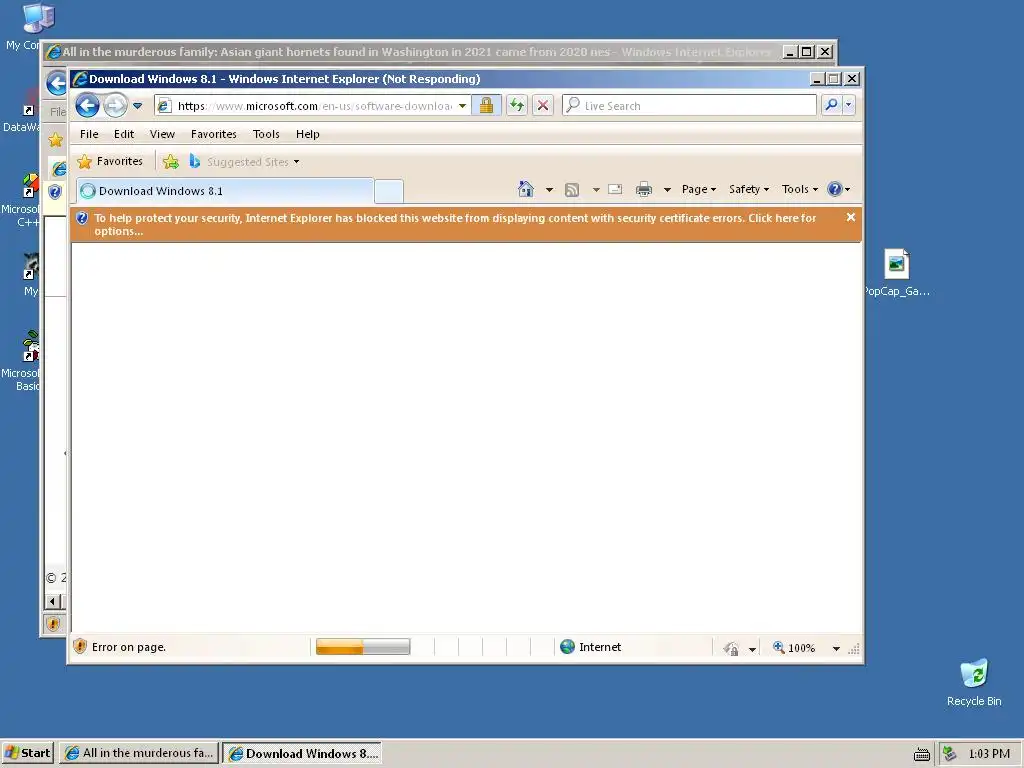Click the info bar question mark icon
Viewport: 1024px width, 768px height.
coord(82,218)
